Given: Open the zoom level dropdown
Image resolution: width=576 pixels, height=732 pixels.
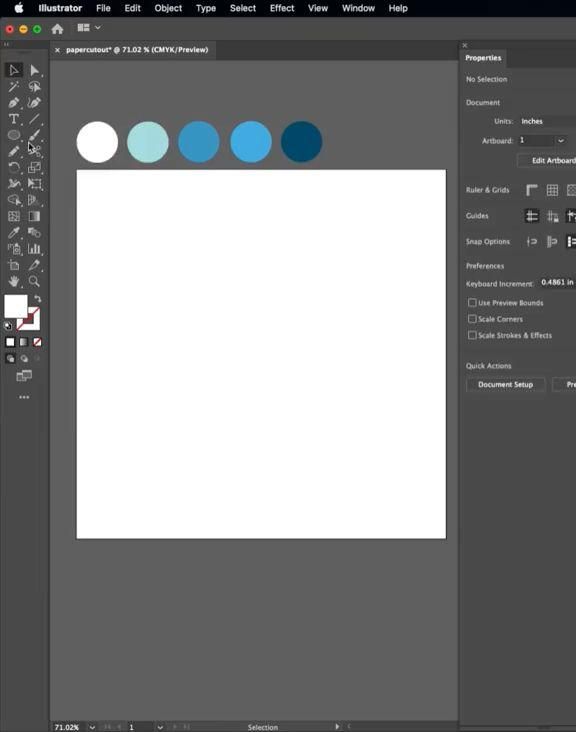Looking at the screenshot, I should (92, 727).
